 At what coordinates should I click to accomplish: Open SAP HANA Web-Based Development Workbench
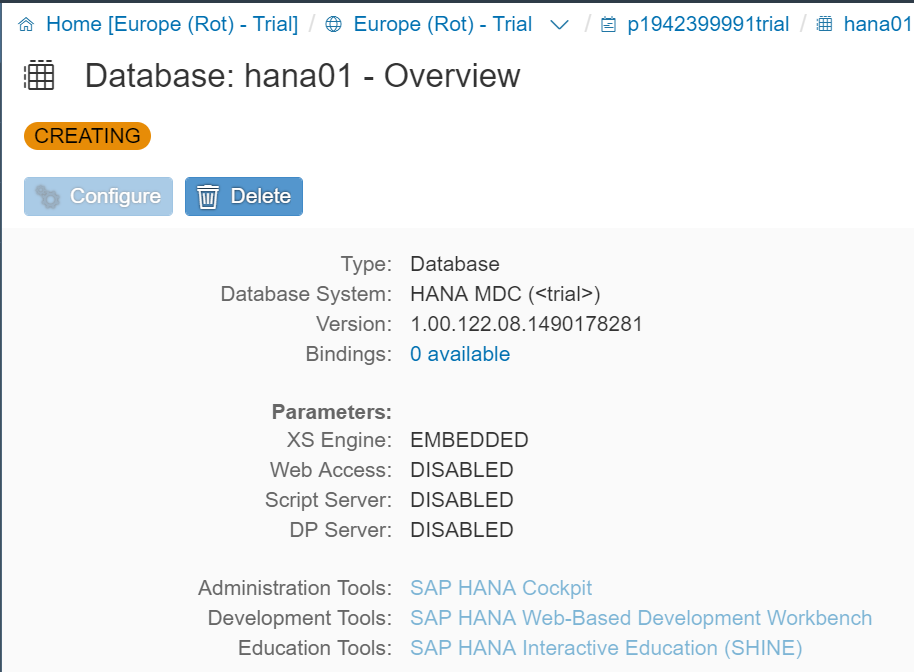641,618
